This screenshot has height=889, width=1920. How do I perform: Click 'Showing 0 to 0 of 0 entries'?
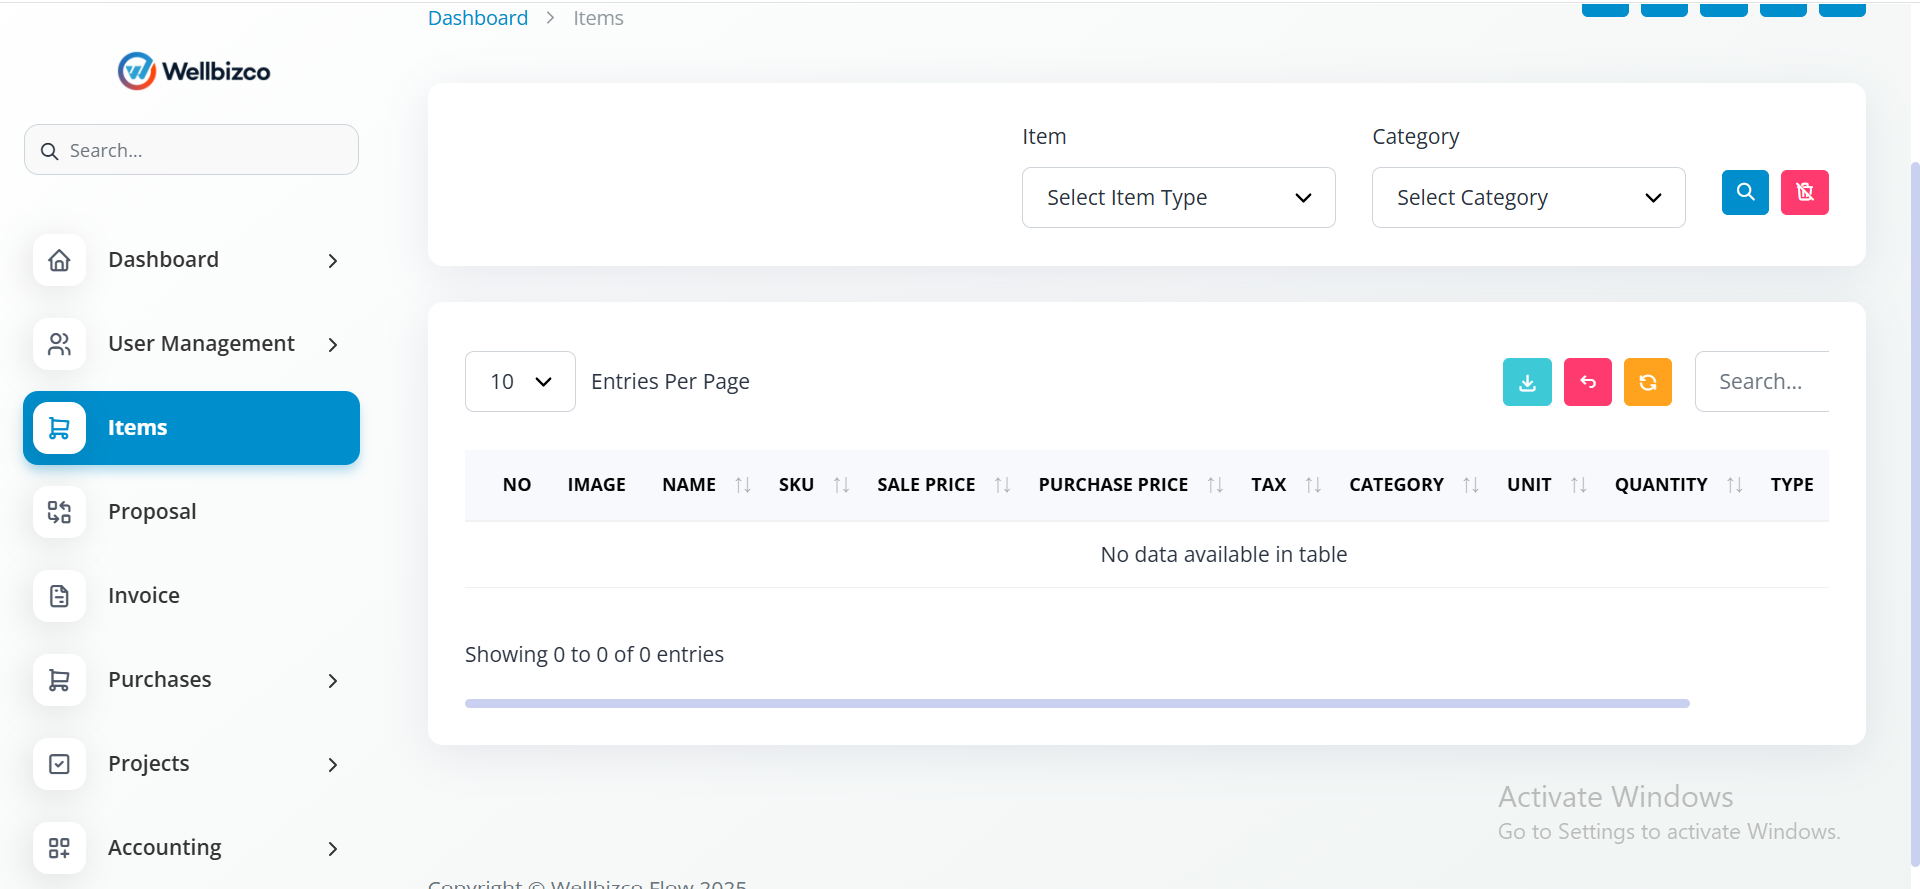coord(594,655)
